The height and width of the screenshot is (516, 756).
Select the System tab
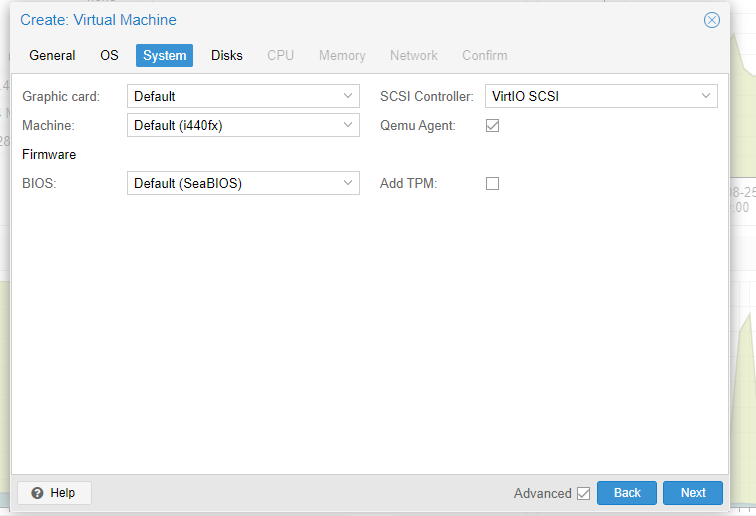click(x=164, y=56)
